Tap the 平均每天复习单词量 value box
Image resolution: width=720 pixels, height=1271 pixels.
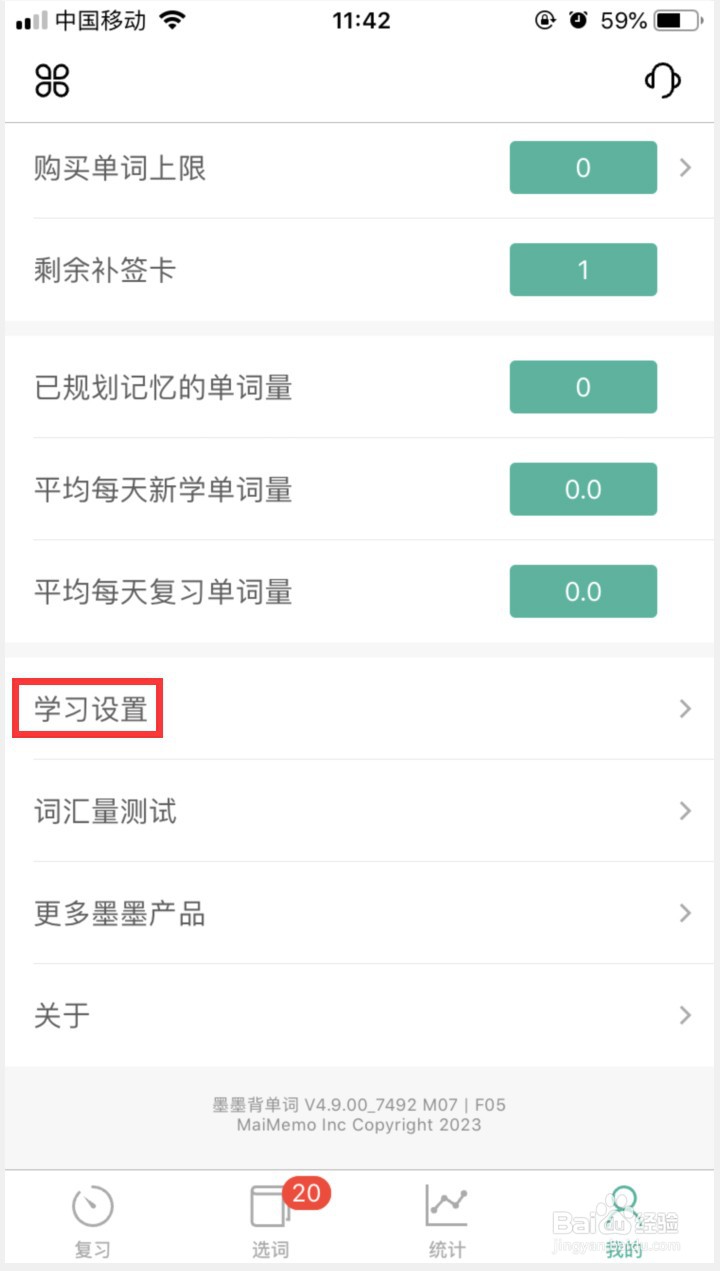pyautogui.click(x=583, y=591)
